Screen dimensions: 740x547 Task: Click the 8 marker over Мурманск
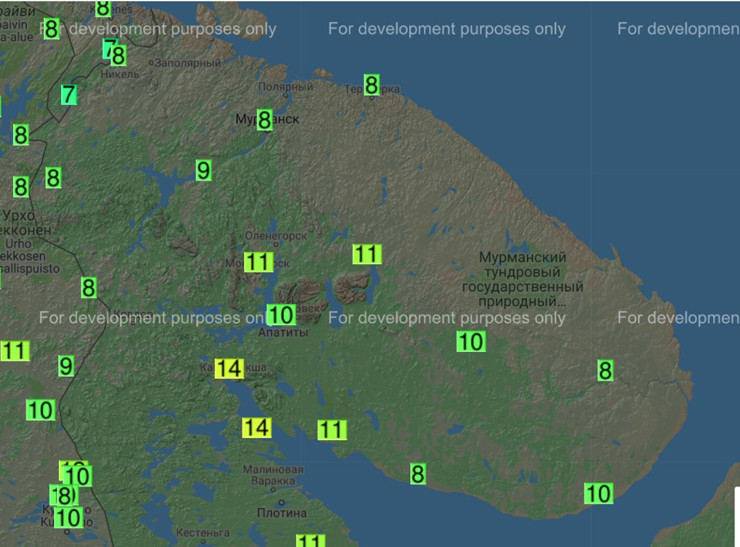(x=264, y=120)
